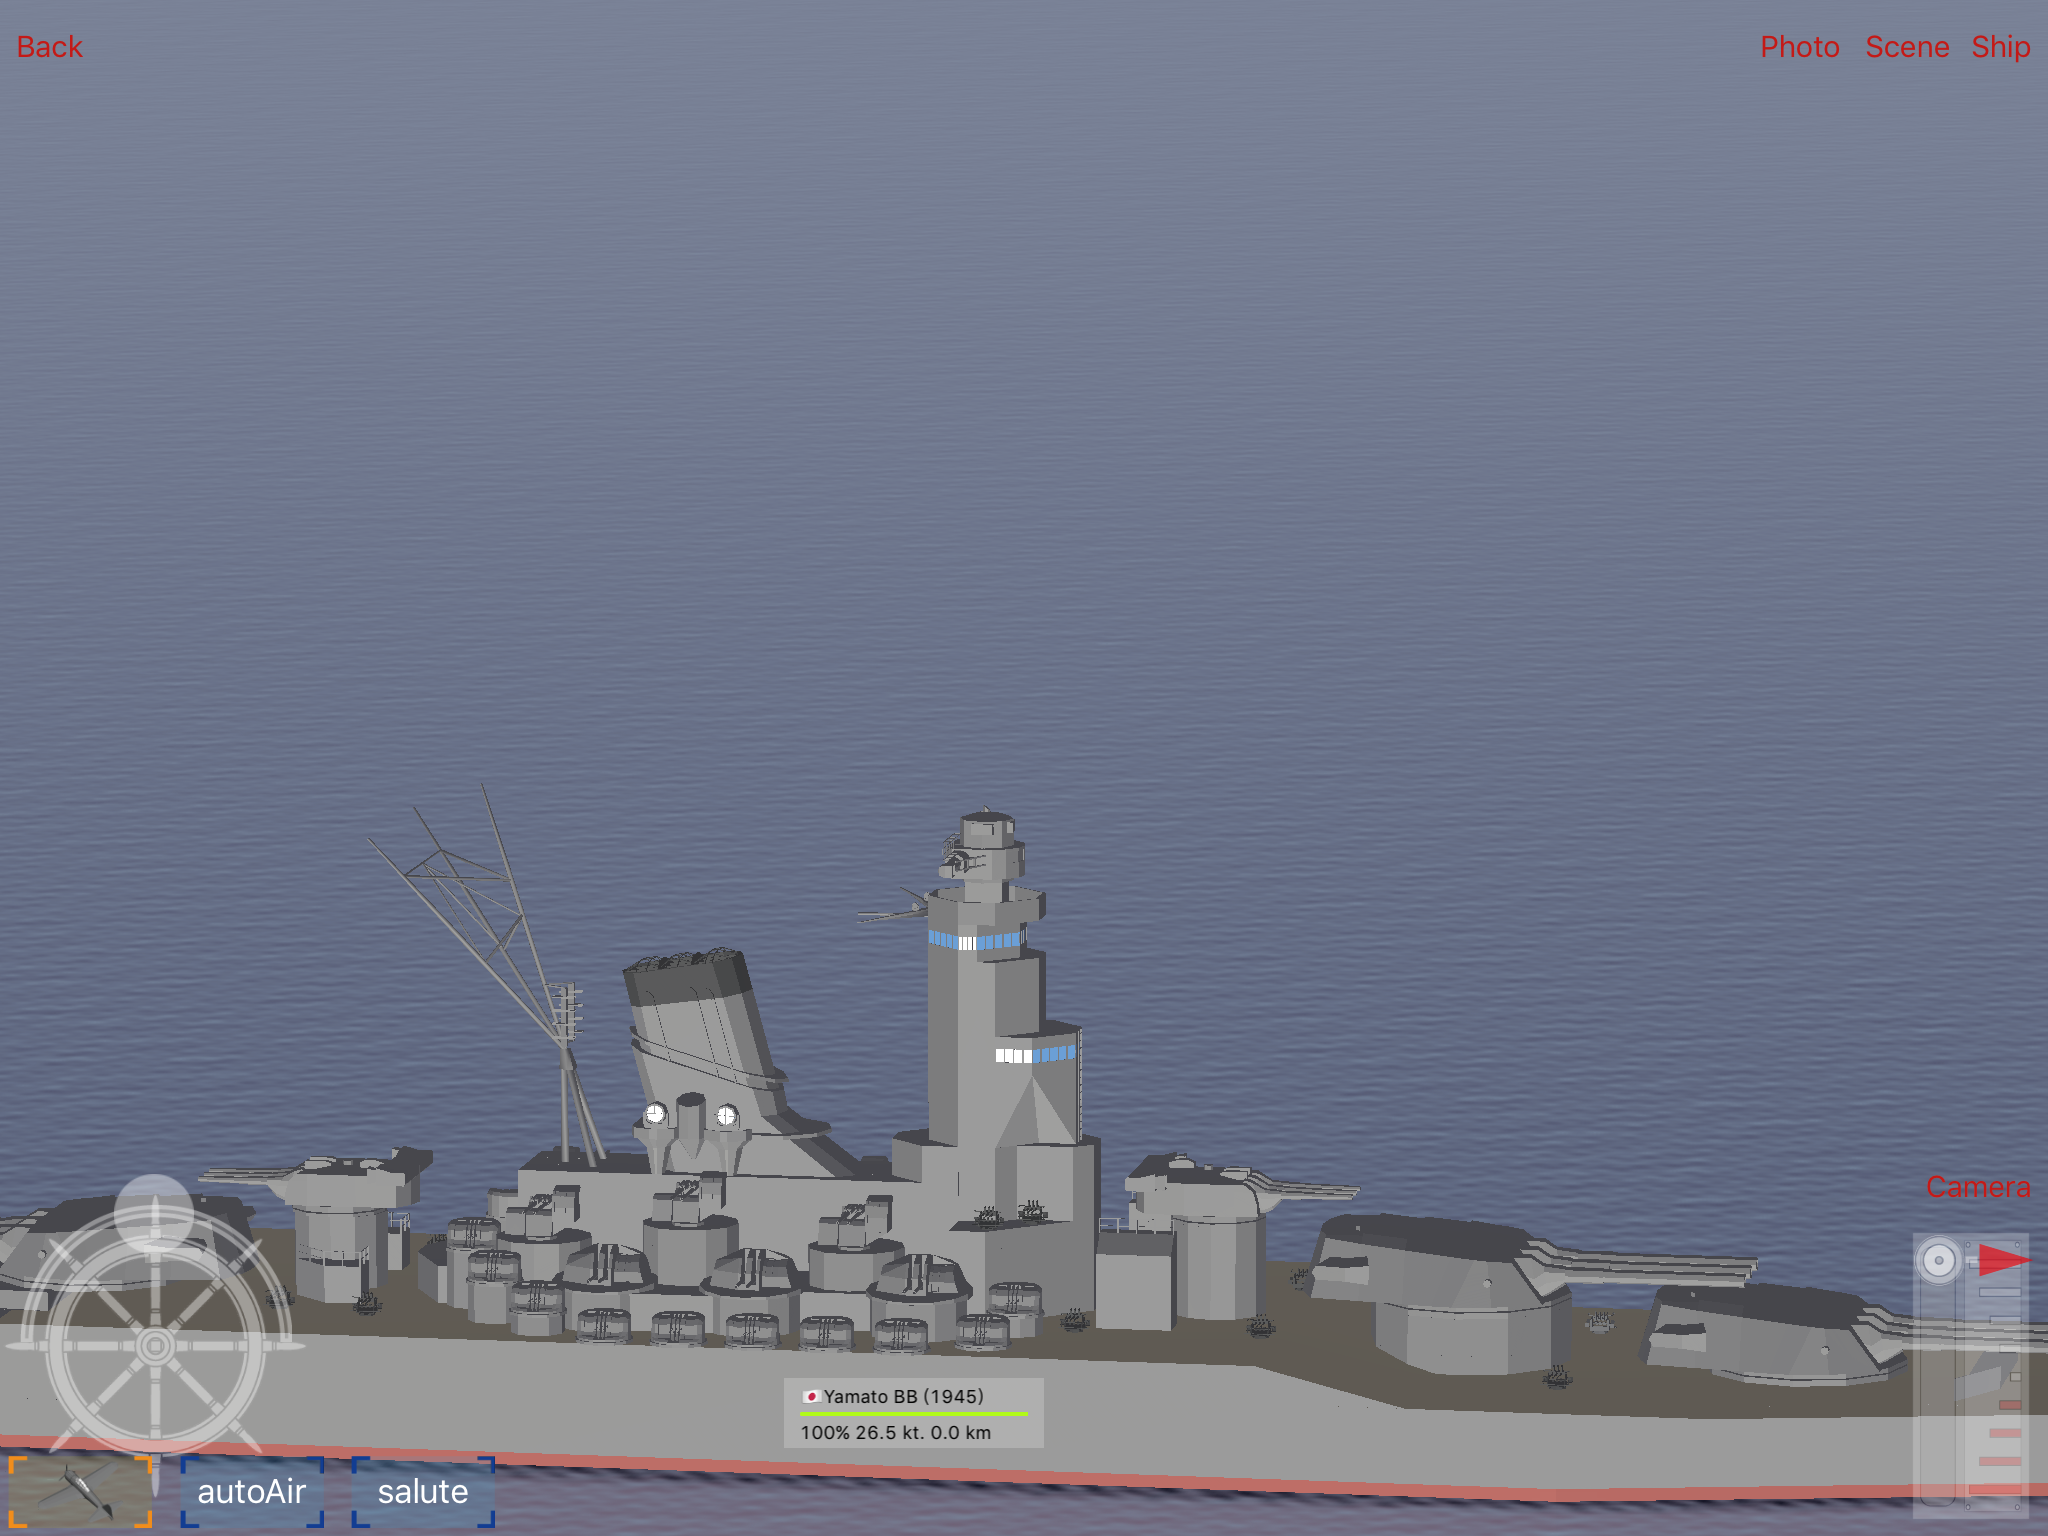Trigger the salute action
2048x1536 pixels.
pyautogui.click(x=423, y=1491)
